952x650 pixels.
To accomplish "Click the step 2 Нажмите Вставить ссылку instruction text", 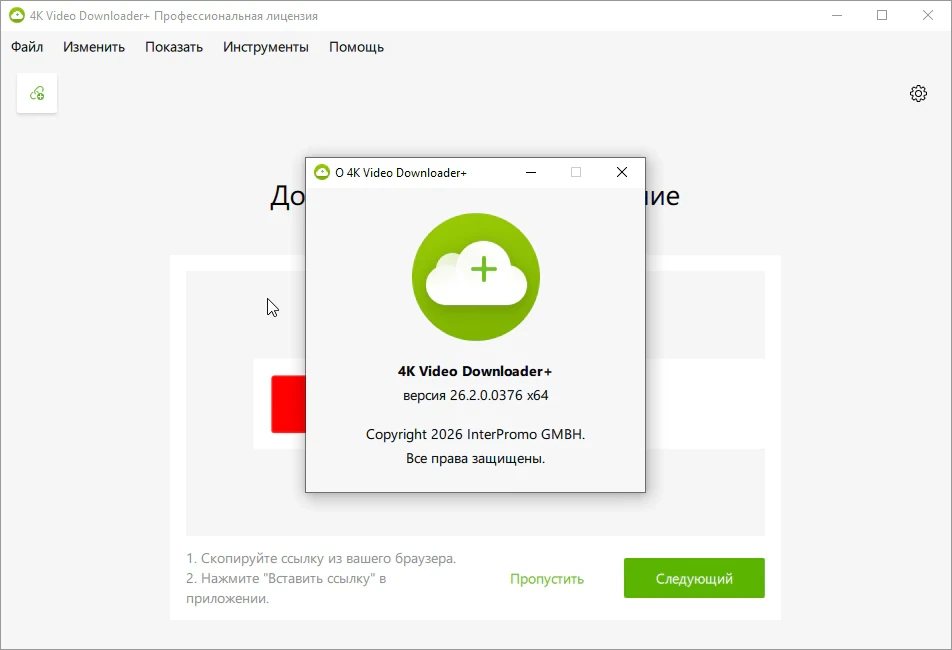I will pyautogui.click(x=286, y=588).
